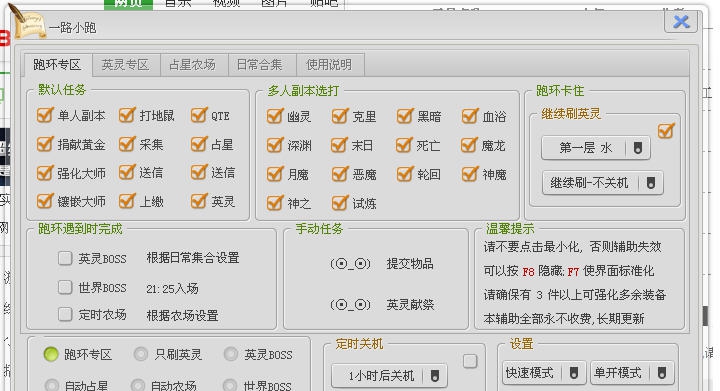Uncheck the 血浴 dungeon
This screenshot has width=720, height=391.
(x=470, y=116)
